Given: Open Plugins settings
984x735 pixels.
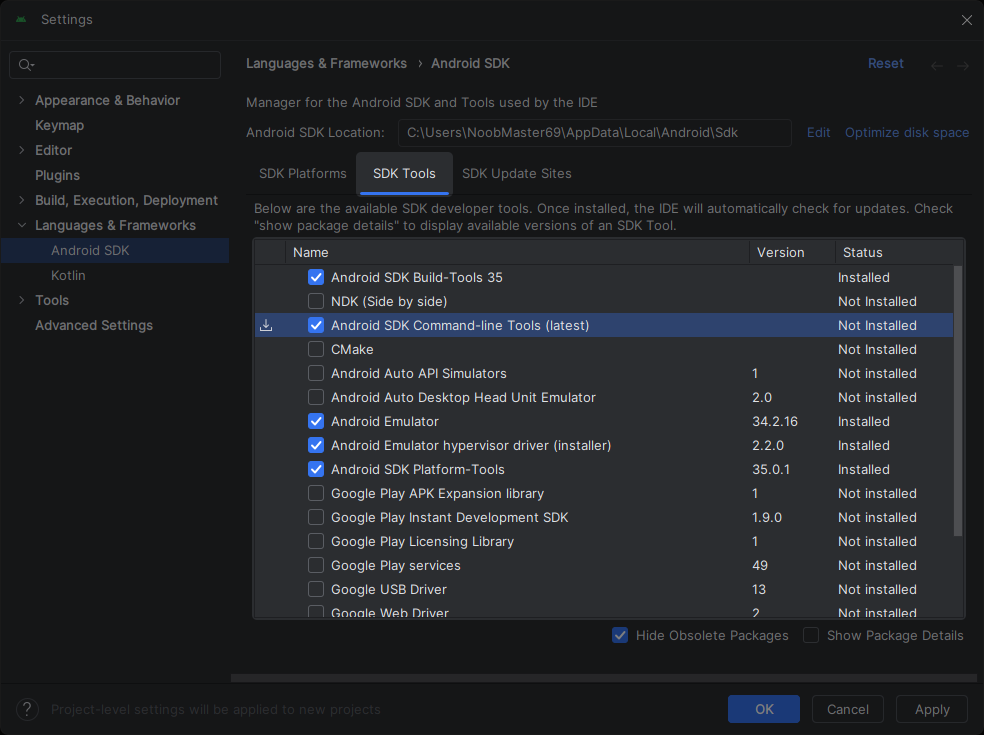Looking at the screenshot, I should [57, 175].
